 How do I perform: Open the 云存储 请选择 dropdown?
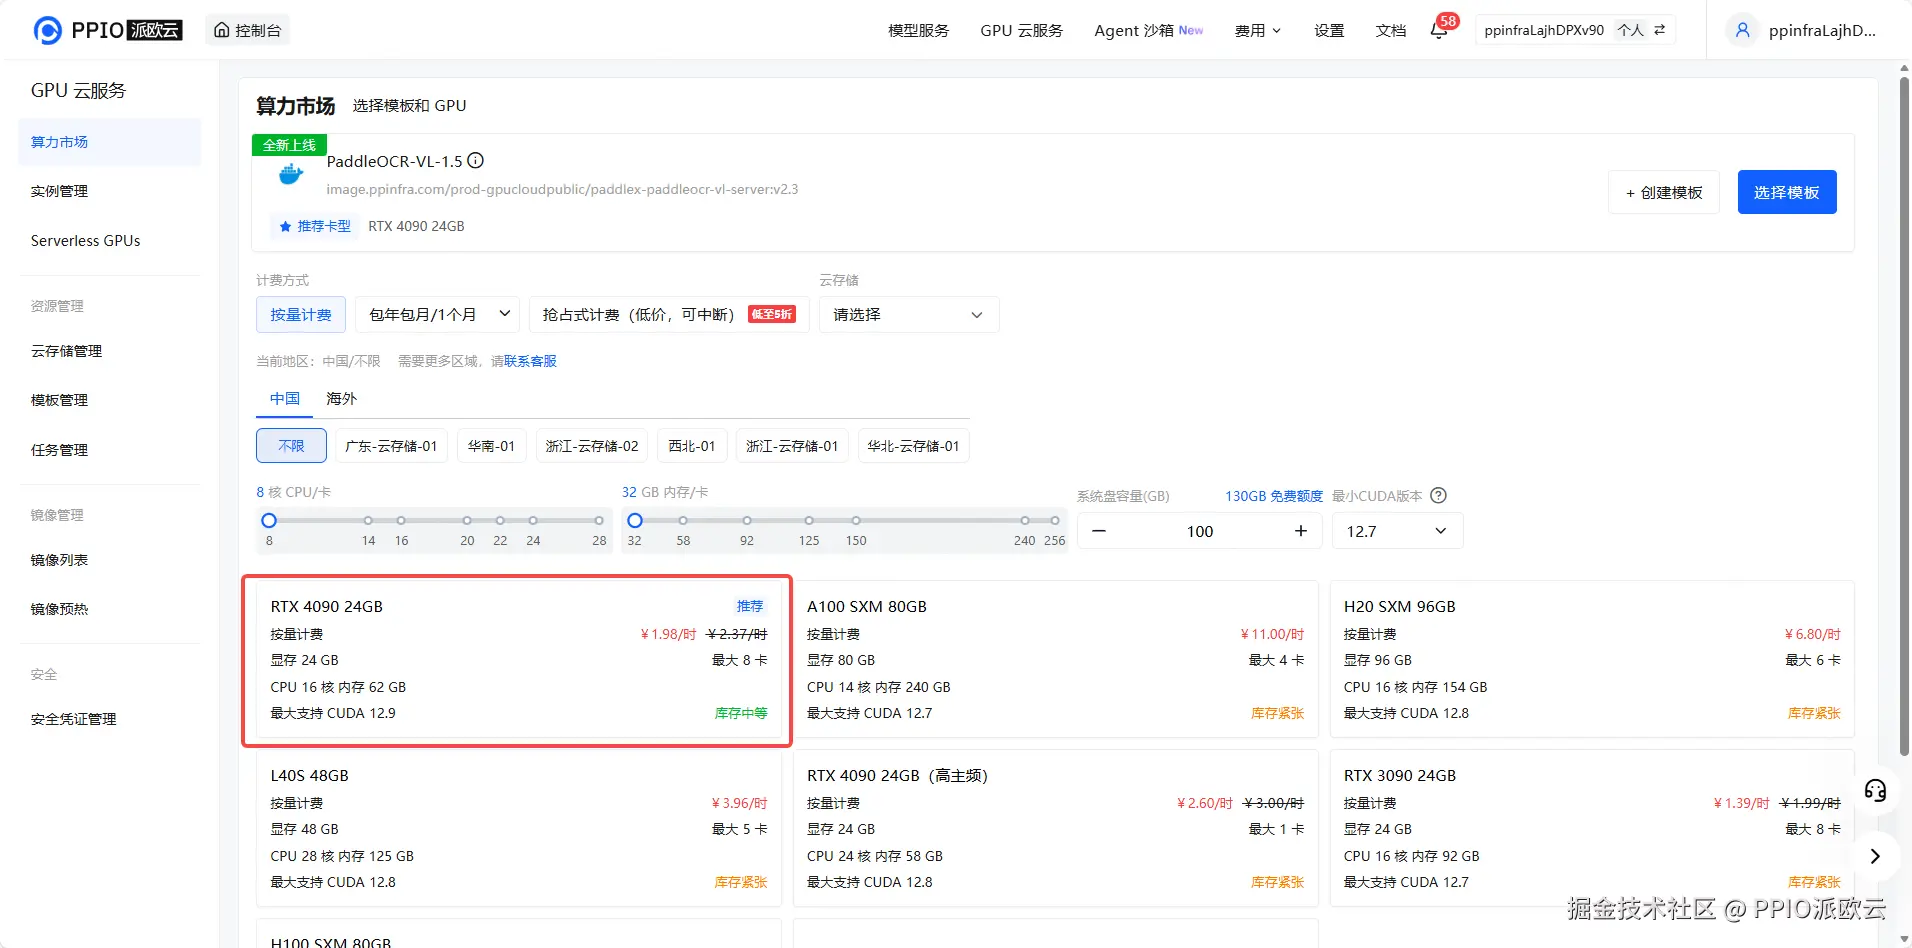[x=909, y=315]
